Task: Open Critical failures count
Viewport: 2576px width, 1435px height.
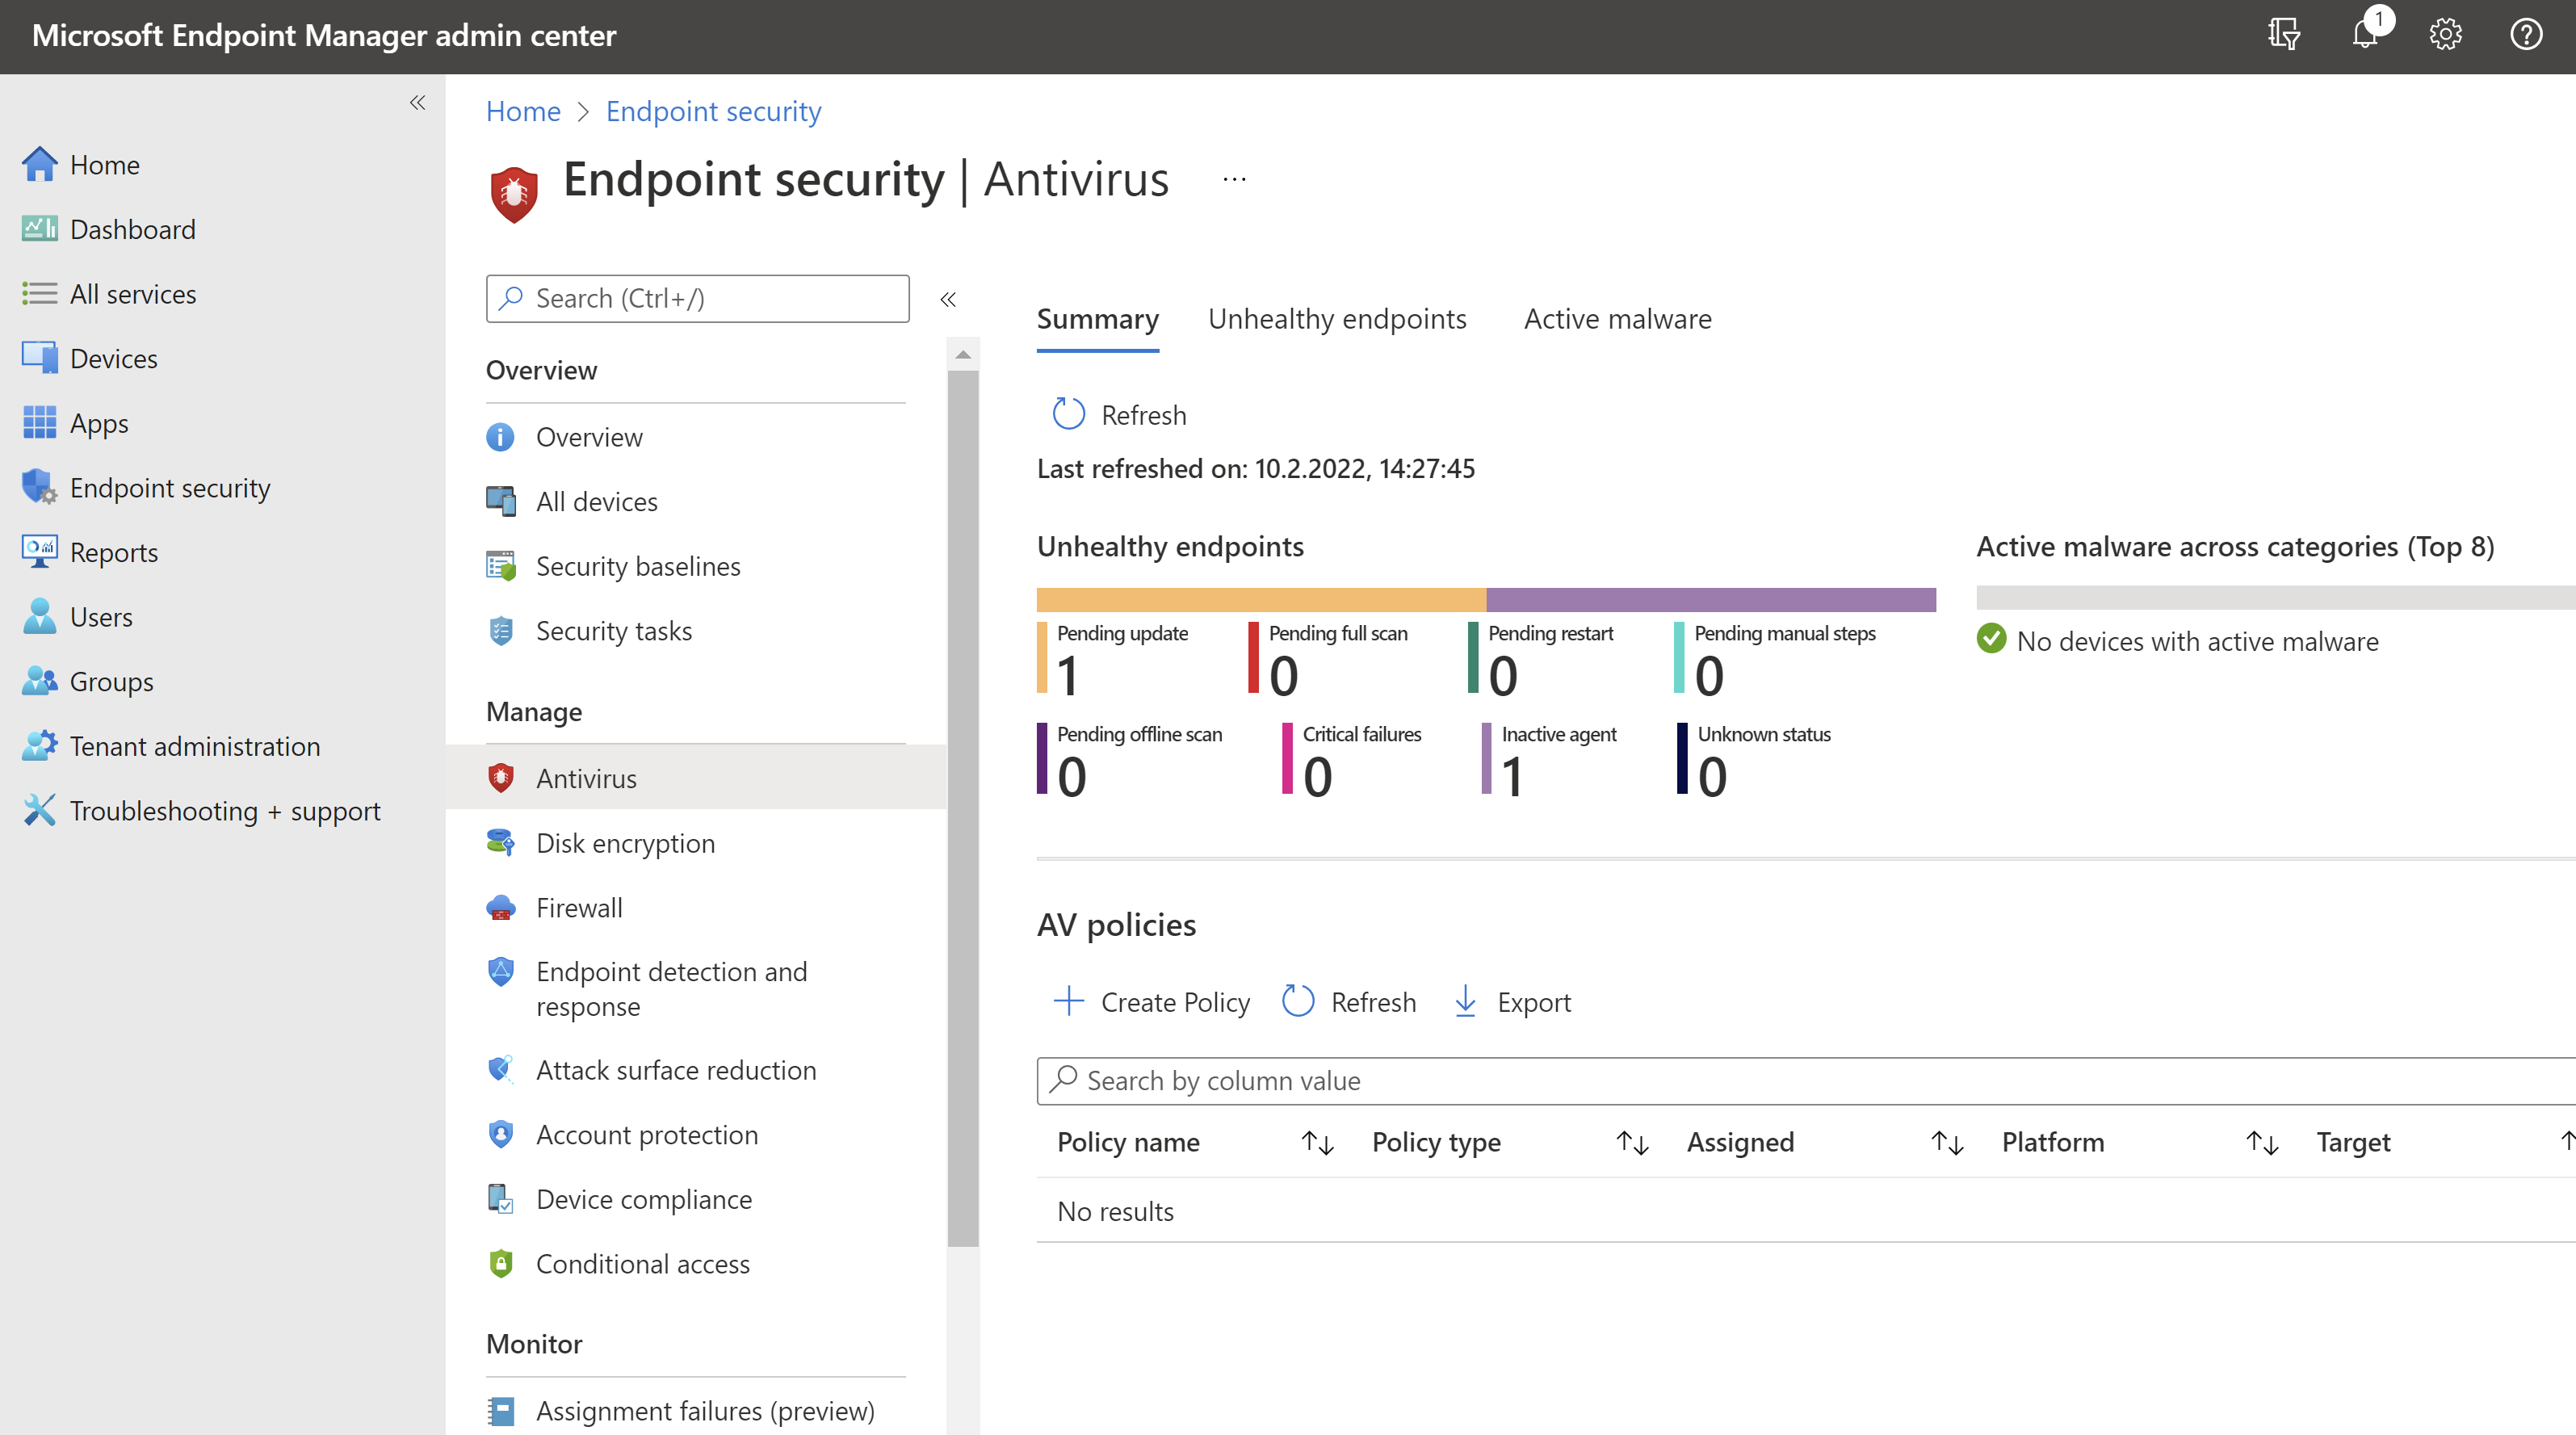Action: coord(1353,760)
